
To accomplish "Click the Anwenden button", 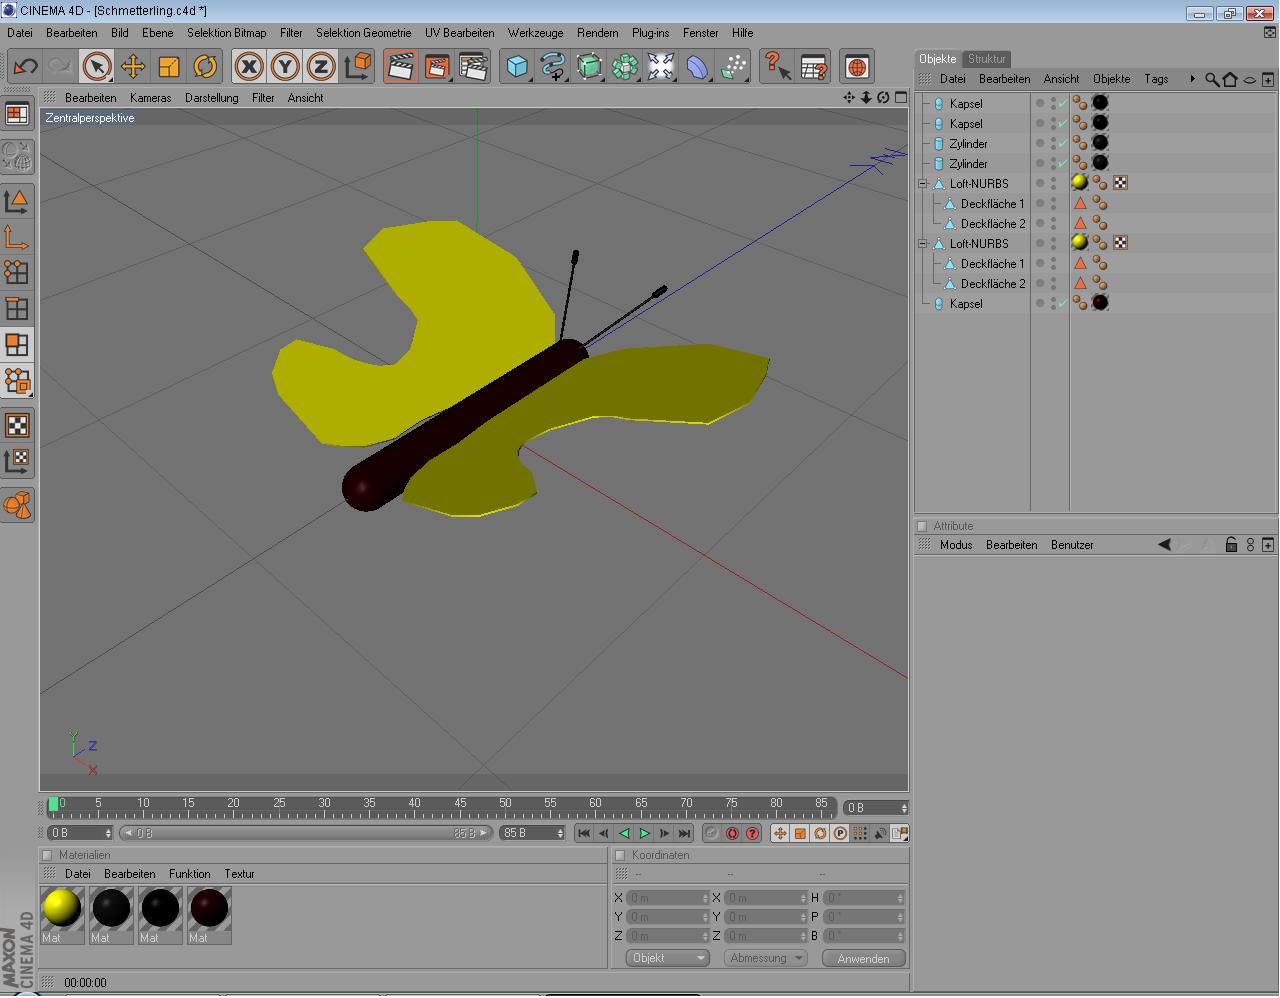I will click(x=863, y=958).
